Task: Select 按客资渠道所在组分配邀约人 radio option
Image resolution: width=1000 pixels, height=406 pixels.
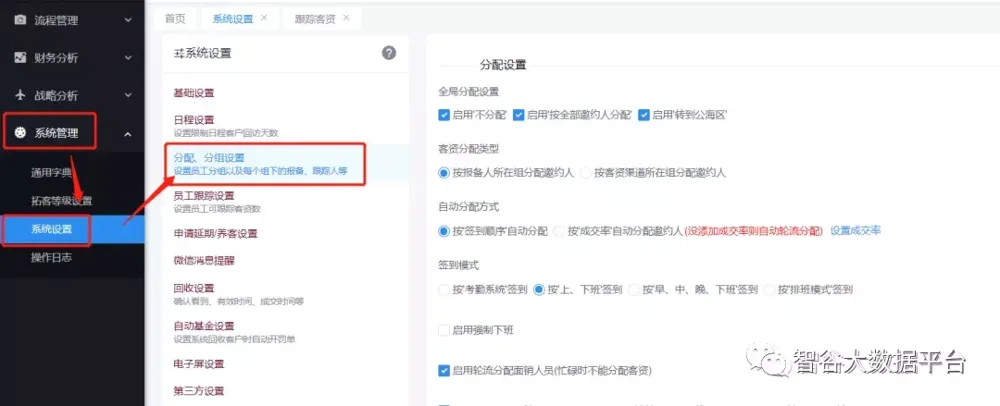Action: [586, 173]
